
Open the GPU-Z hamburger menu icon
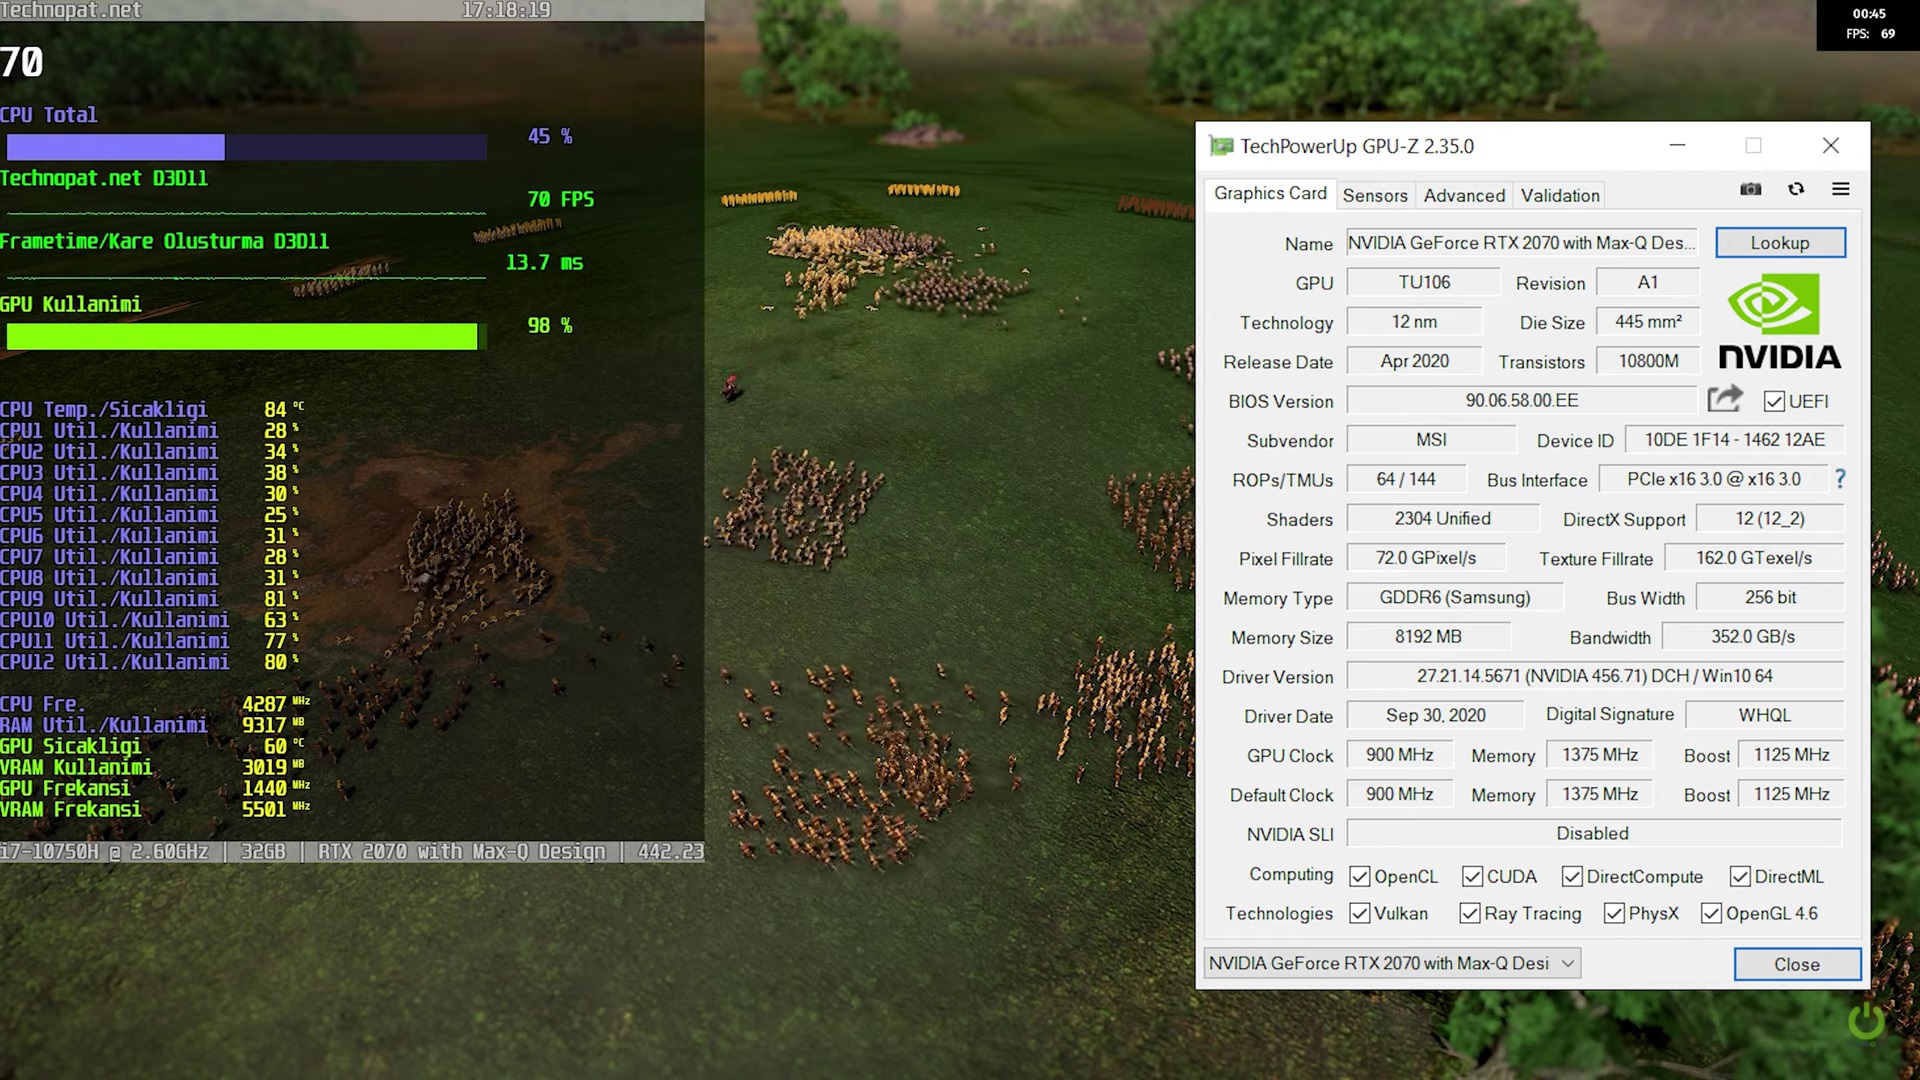click(1840, 190)
